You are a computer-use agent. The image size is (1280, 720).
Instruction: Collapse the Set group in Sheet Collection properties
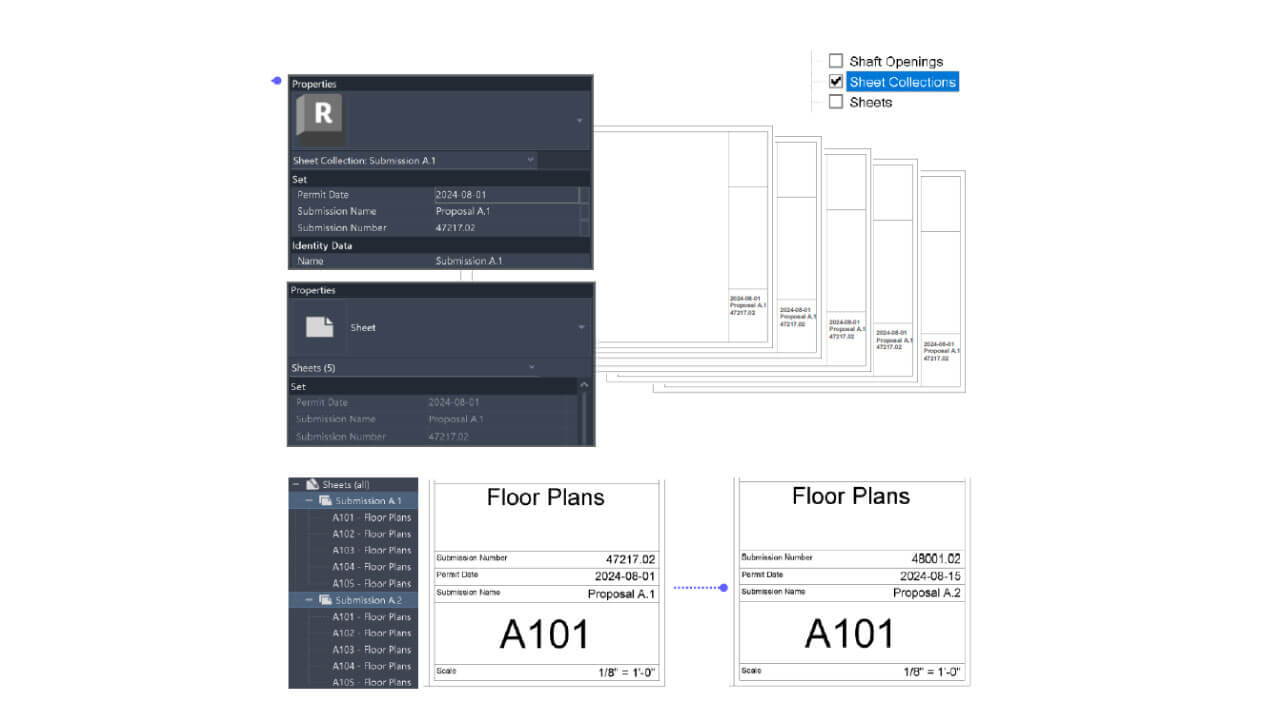[440, 179]
